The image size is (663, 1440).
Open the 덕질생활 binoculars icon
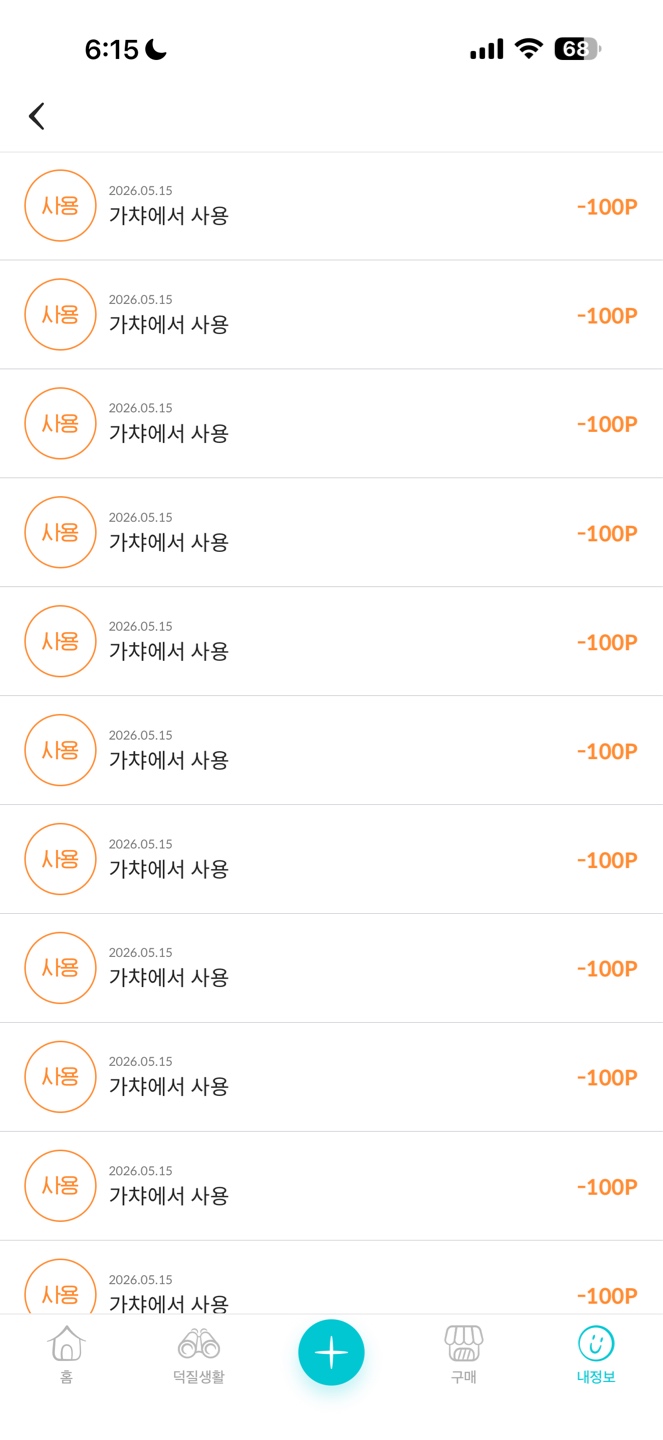(198, 1343)
